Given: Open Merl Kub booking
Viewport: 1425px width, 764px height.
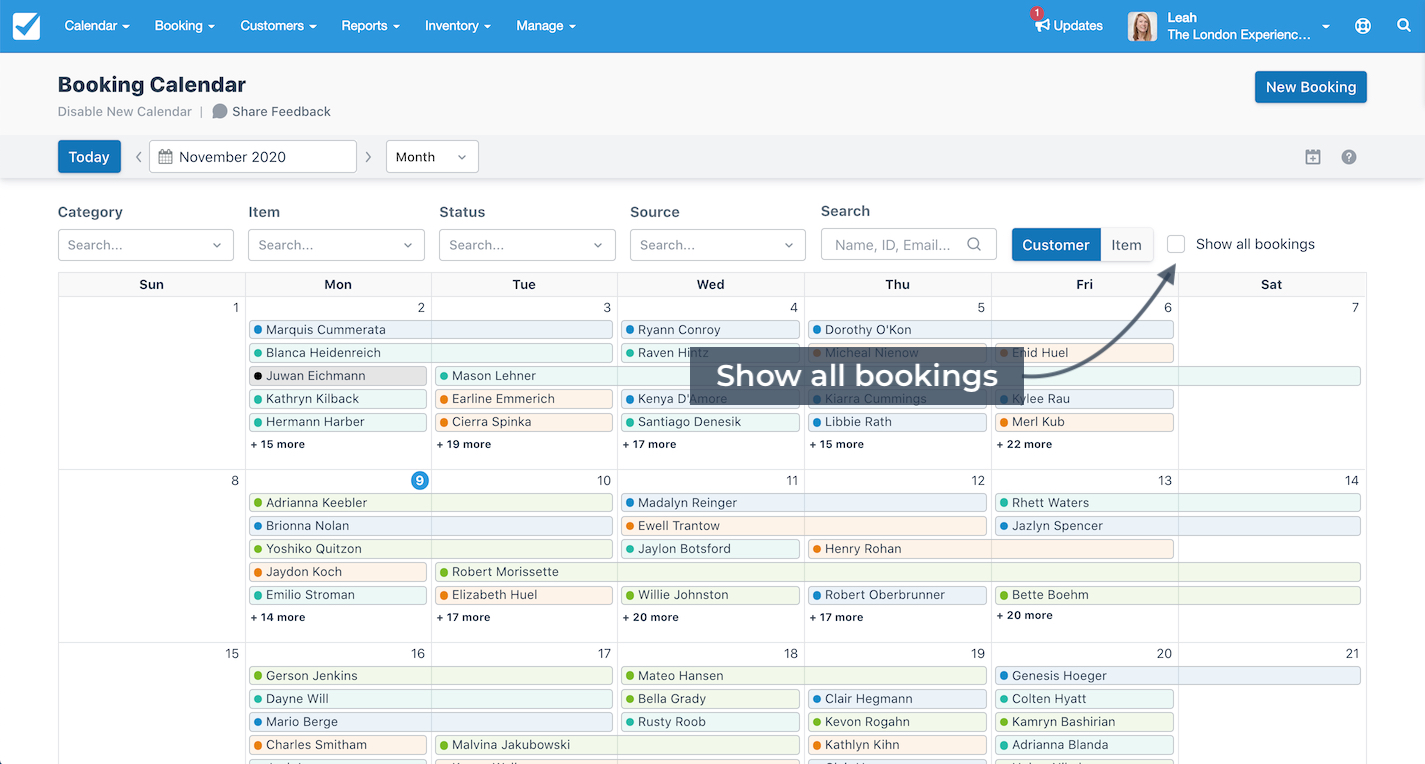Looking at the screenshot, I should click(x=1084, y=422).
